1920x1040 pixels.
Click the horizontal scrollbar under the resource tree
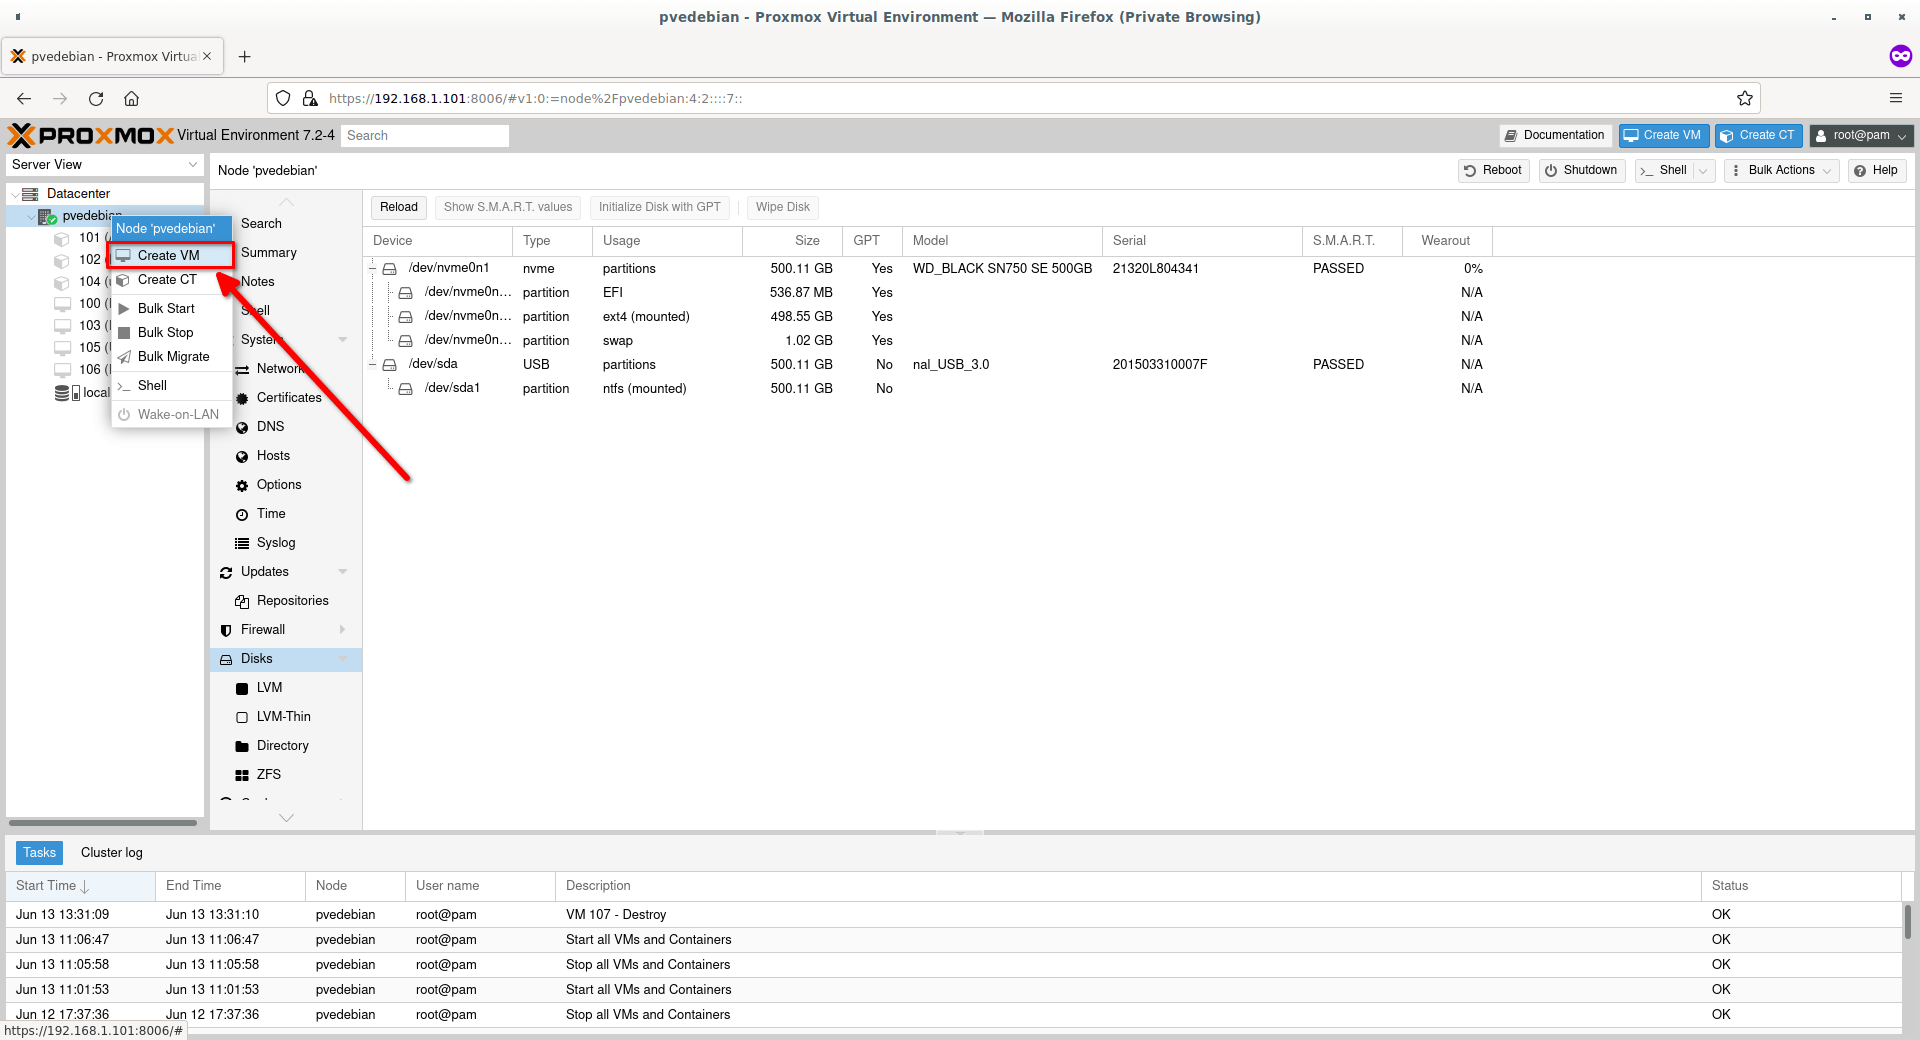tap(103, 823)
